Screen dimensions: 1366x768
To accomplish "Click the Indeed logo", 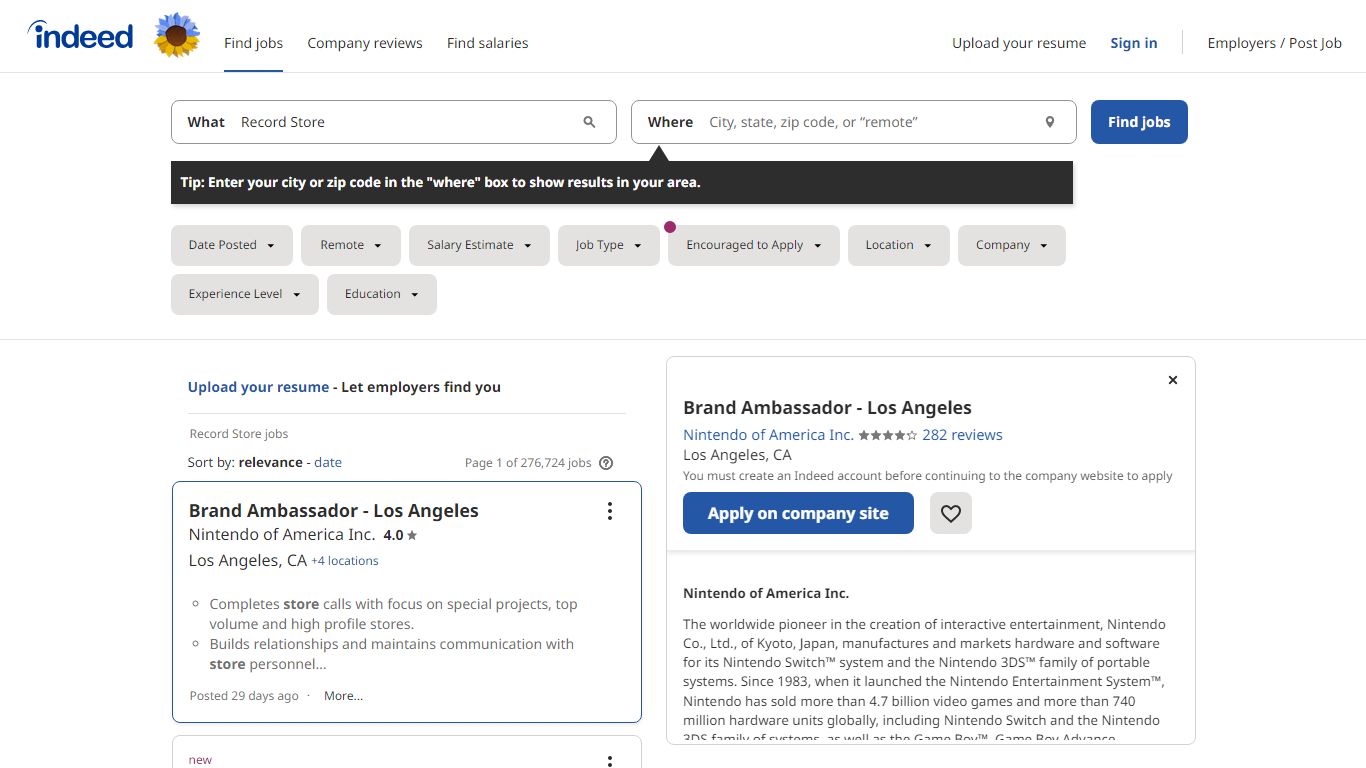I will [80, 36].
